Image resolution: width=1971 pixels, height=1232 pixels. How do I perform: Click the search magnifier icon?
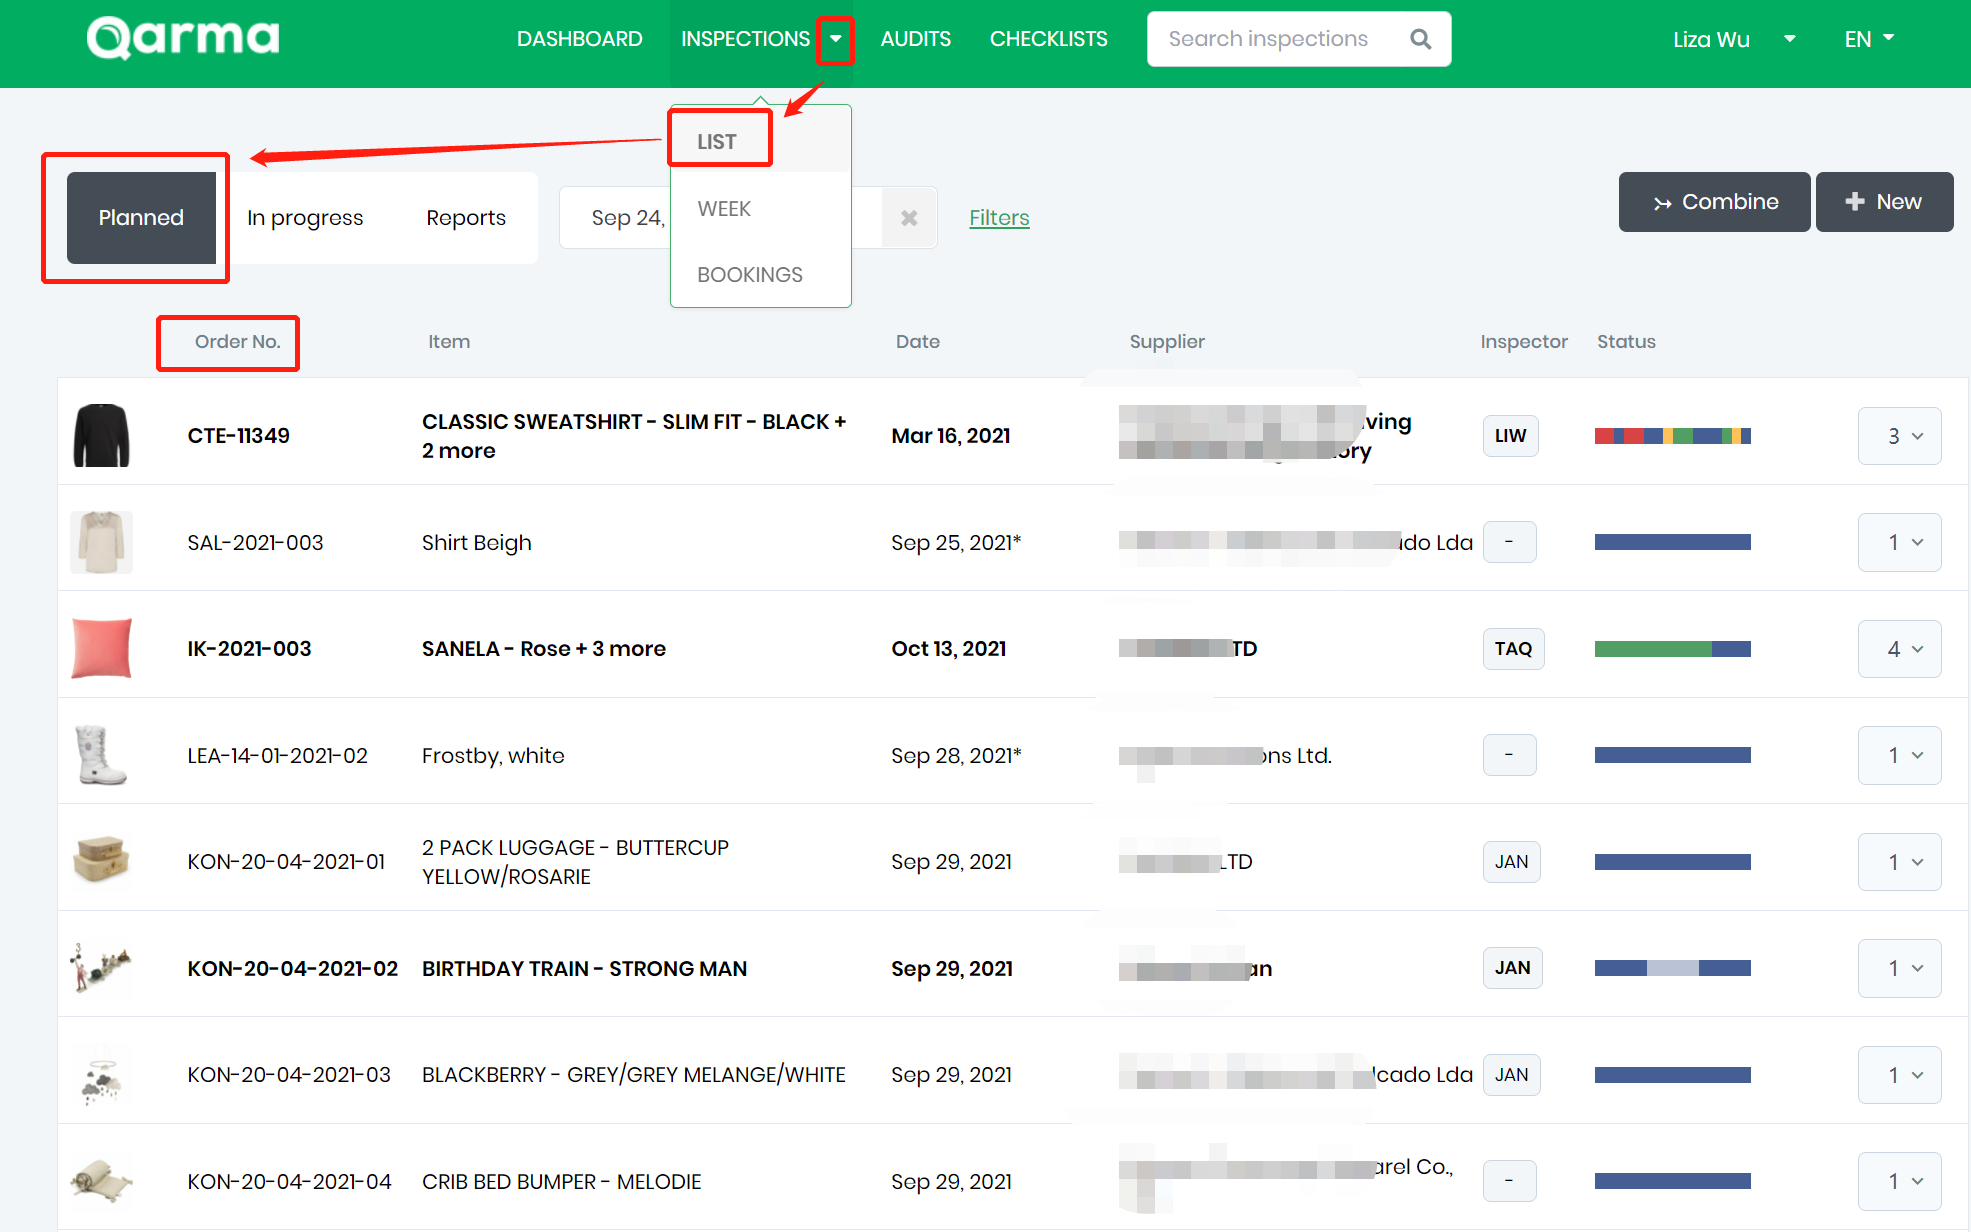click(1420, 39)
